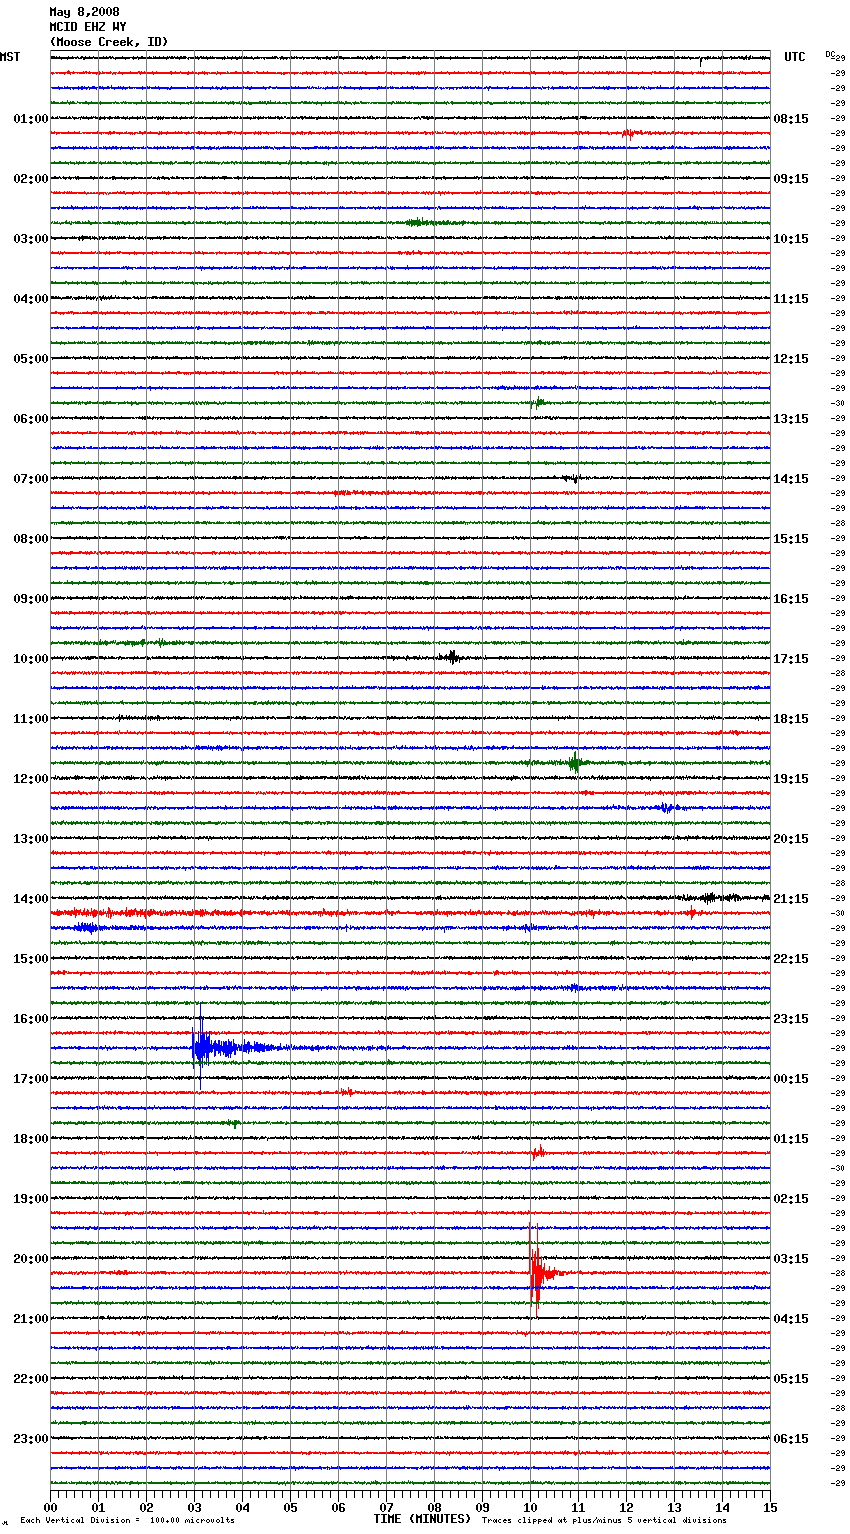
Task: Click the UTC label '00:15'
Action: (x=791, y=1079)
